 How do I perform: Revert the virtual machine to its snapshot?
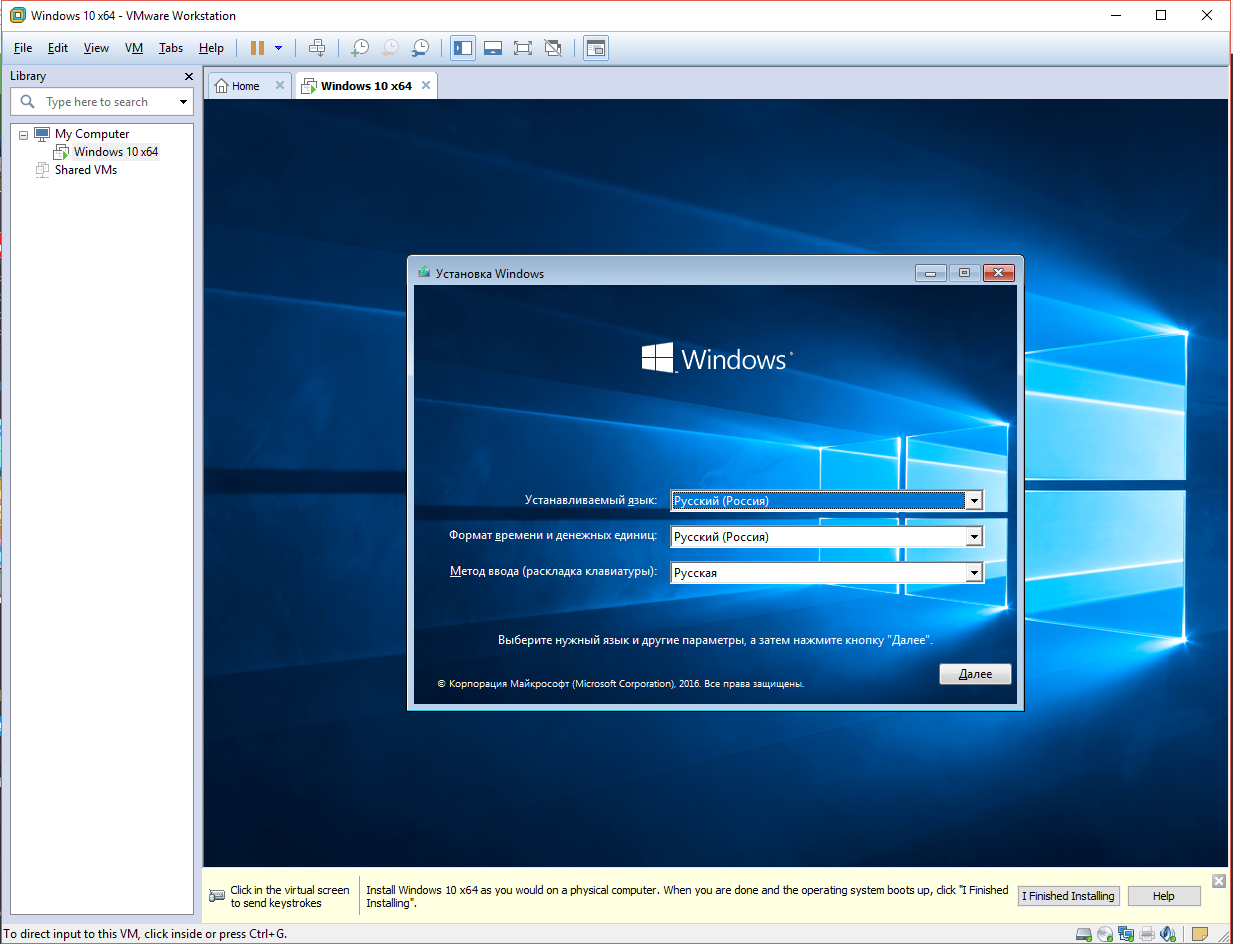pyautogui.click(x=390, y=48)
